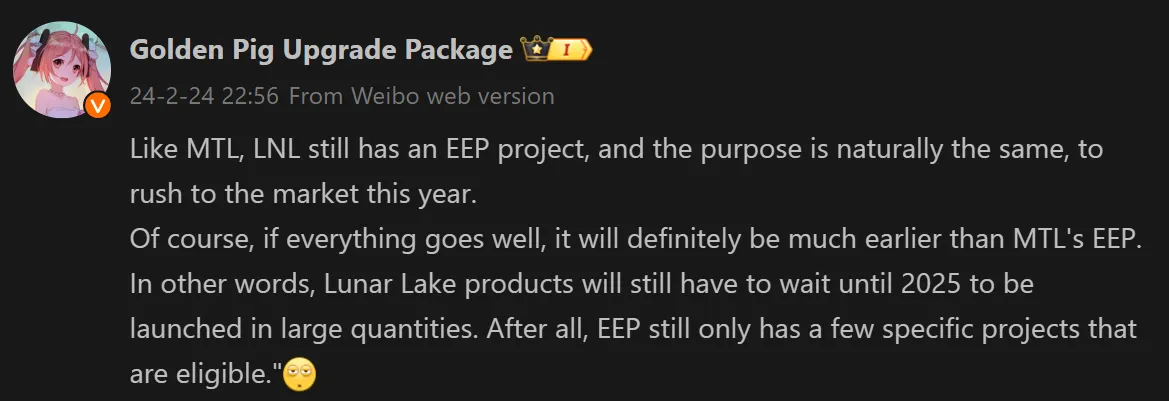
Task: Click the text After all in the post
Action: click(x=536, y=329)
